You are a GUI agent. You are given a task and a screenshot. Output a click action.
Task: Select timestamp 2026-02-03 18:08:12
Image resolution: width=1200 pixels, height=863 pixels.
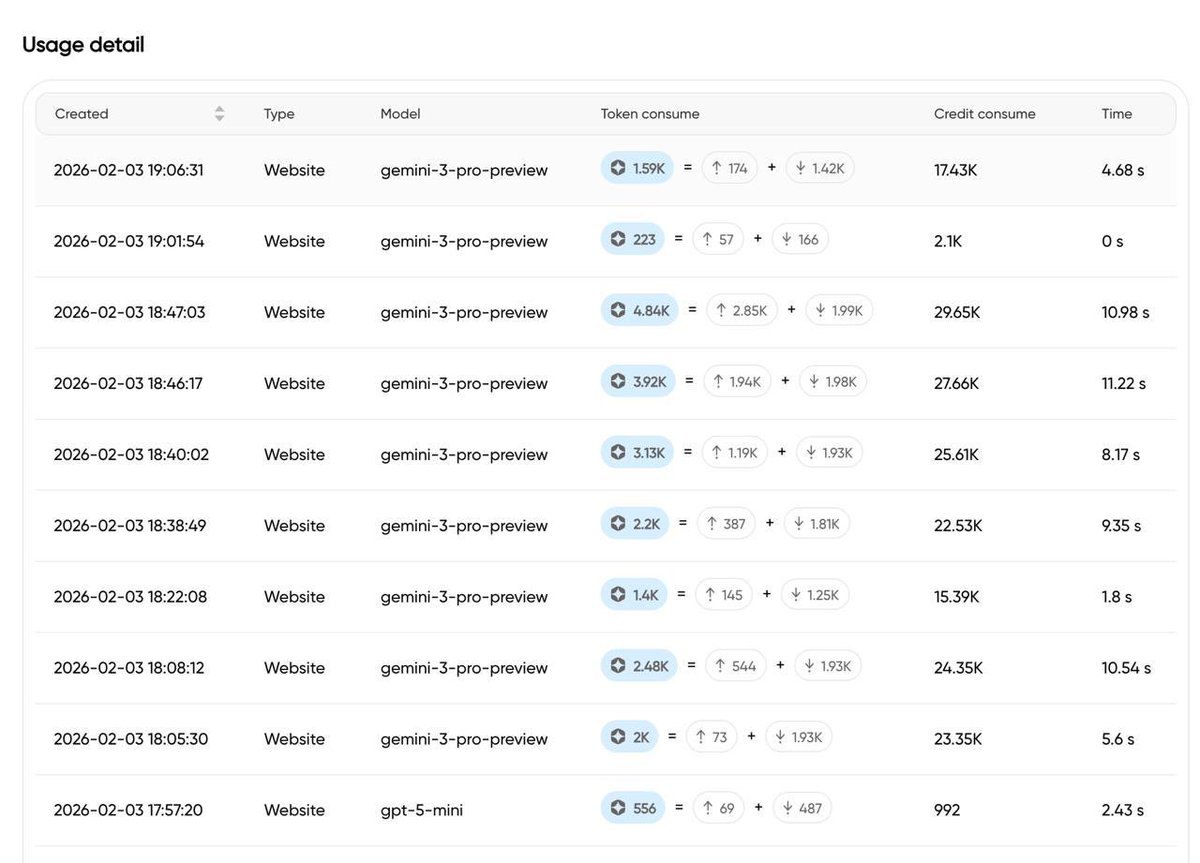coord(129,667)
